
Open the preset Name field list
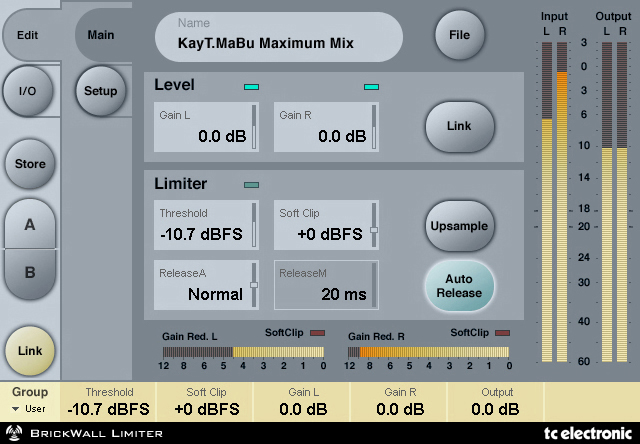click(279, 37)
